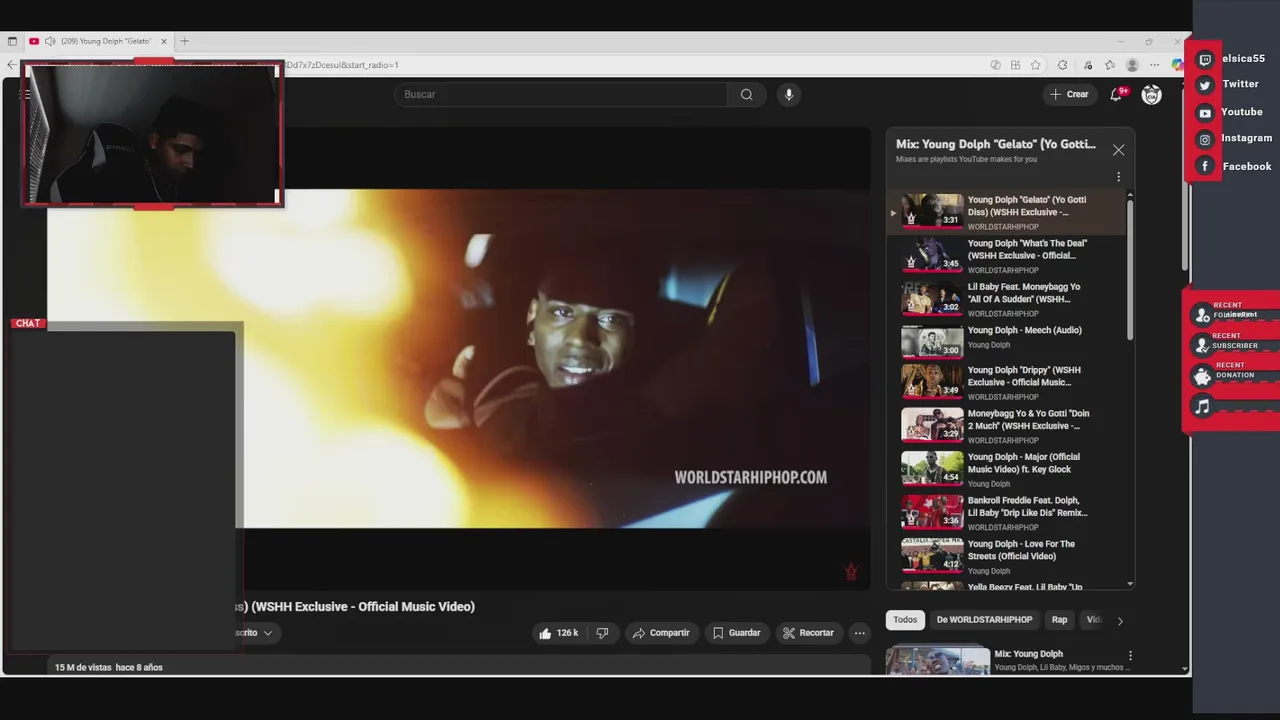Image resolution: width=1280 pixels, height=720 pixels.
Task: Select De WORLDSTARHIPHOP filter chip
Action: (x=984, y=620)
